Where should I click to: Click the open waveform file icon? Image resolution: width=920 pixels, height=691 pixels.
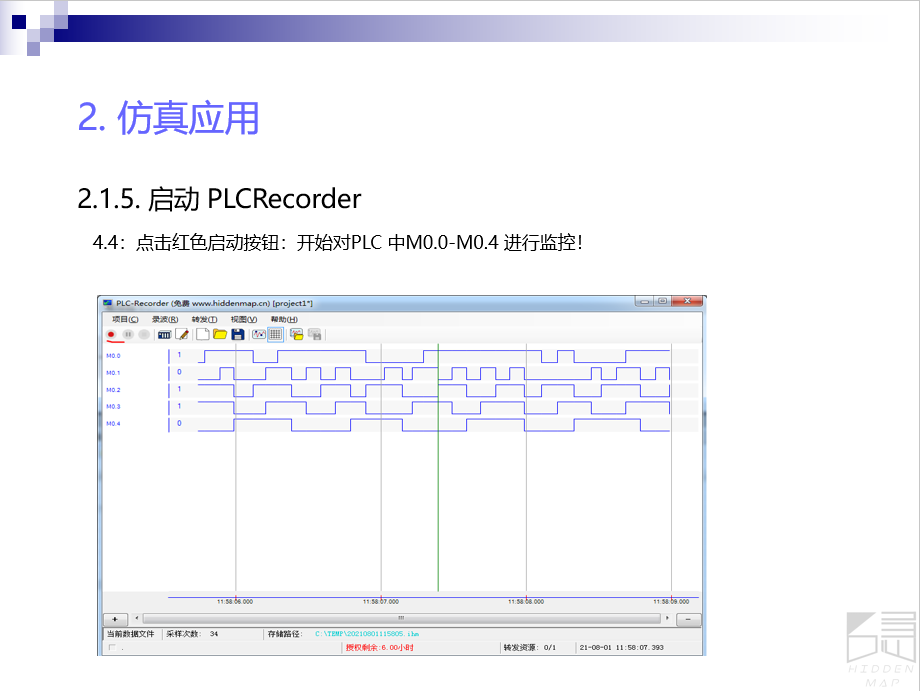(x=297, y=334)
